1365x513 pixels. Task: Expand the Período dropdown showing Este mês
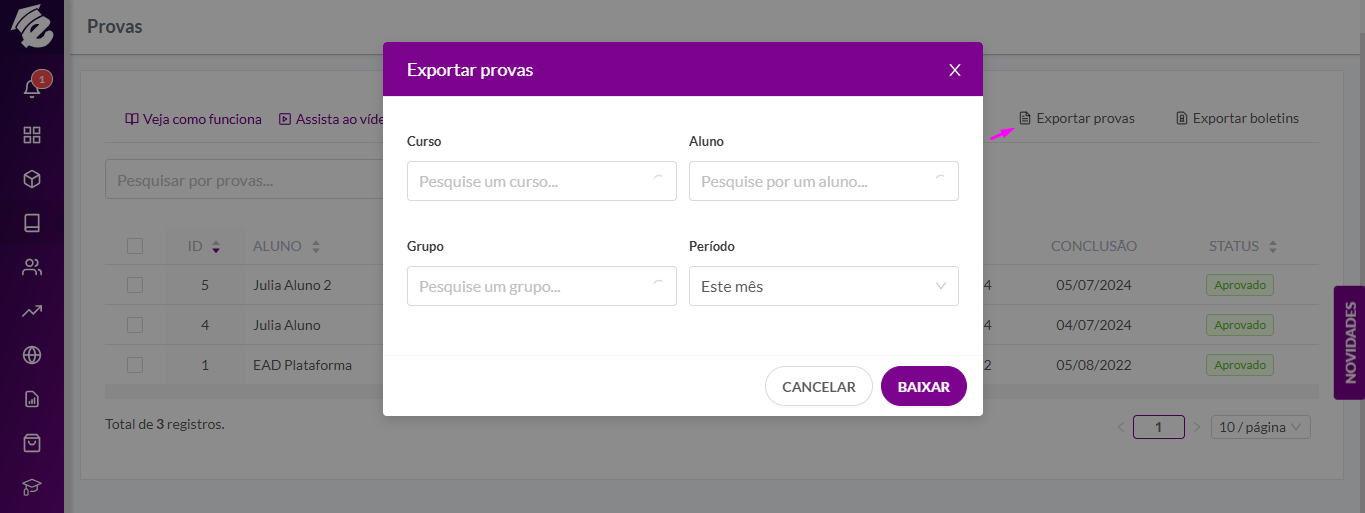(x=824, y=286)
